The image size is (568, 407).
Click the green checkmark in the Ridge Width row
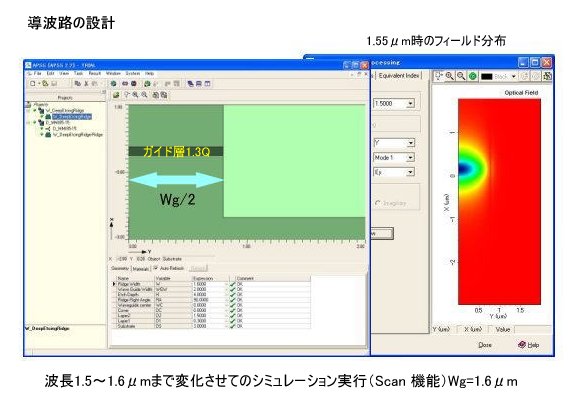232,284
